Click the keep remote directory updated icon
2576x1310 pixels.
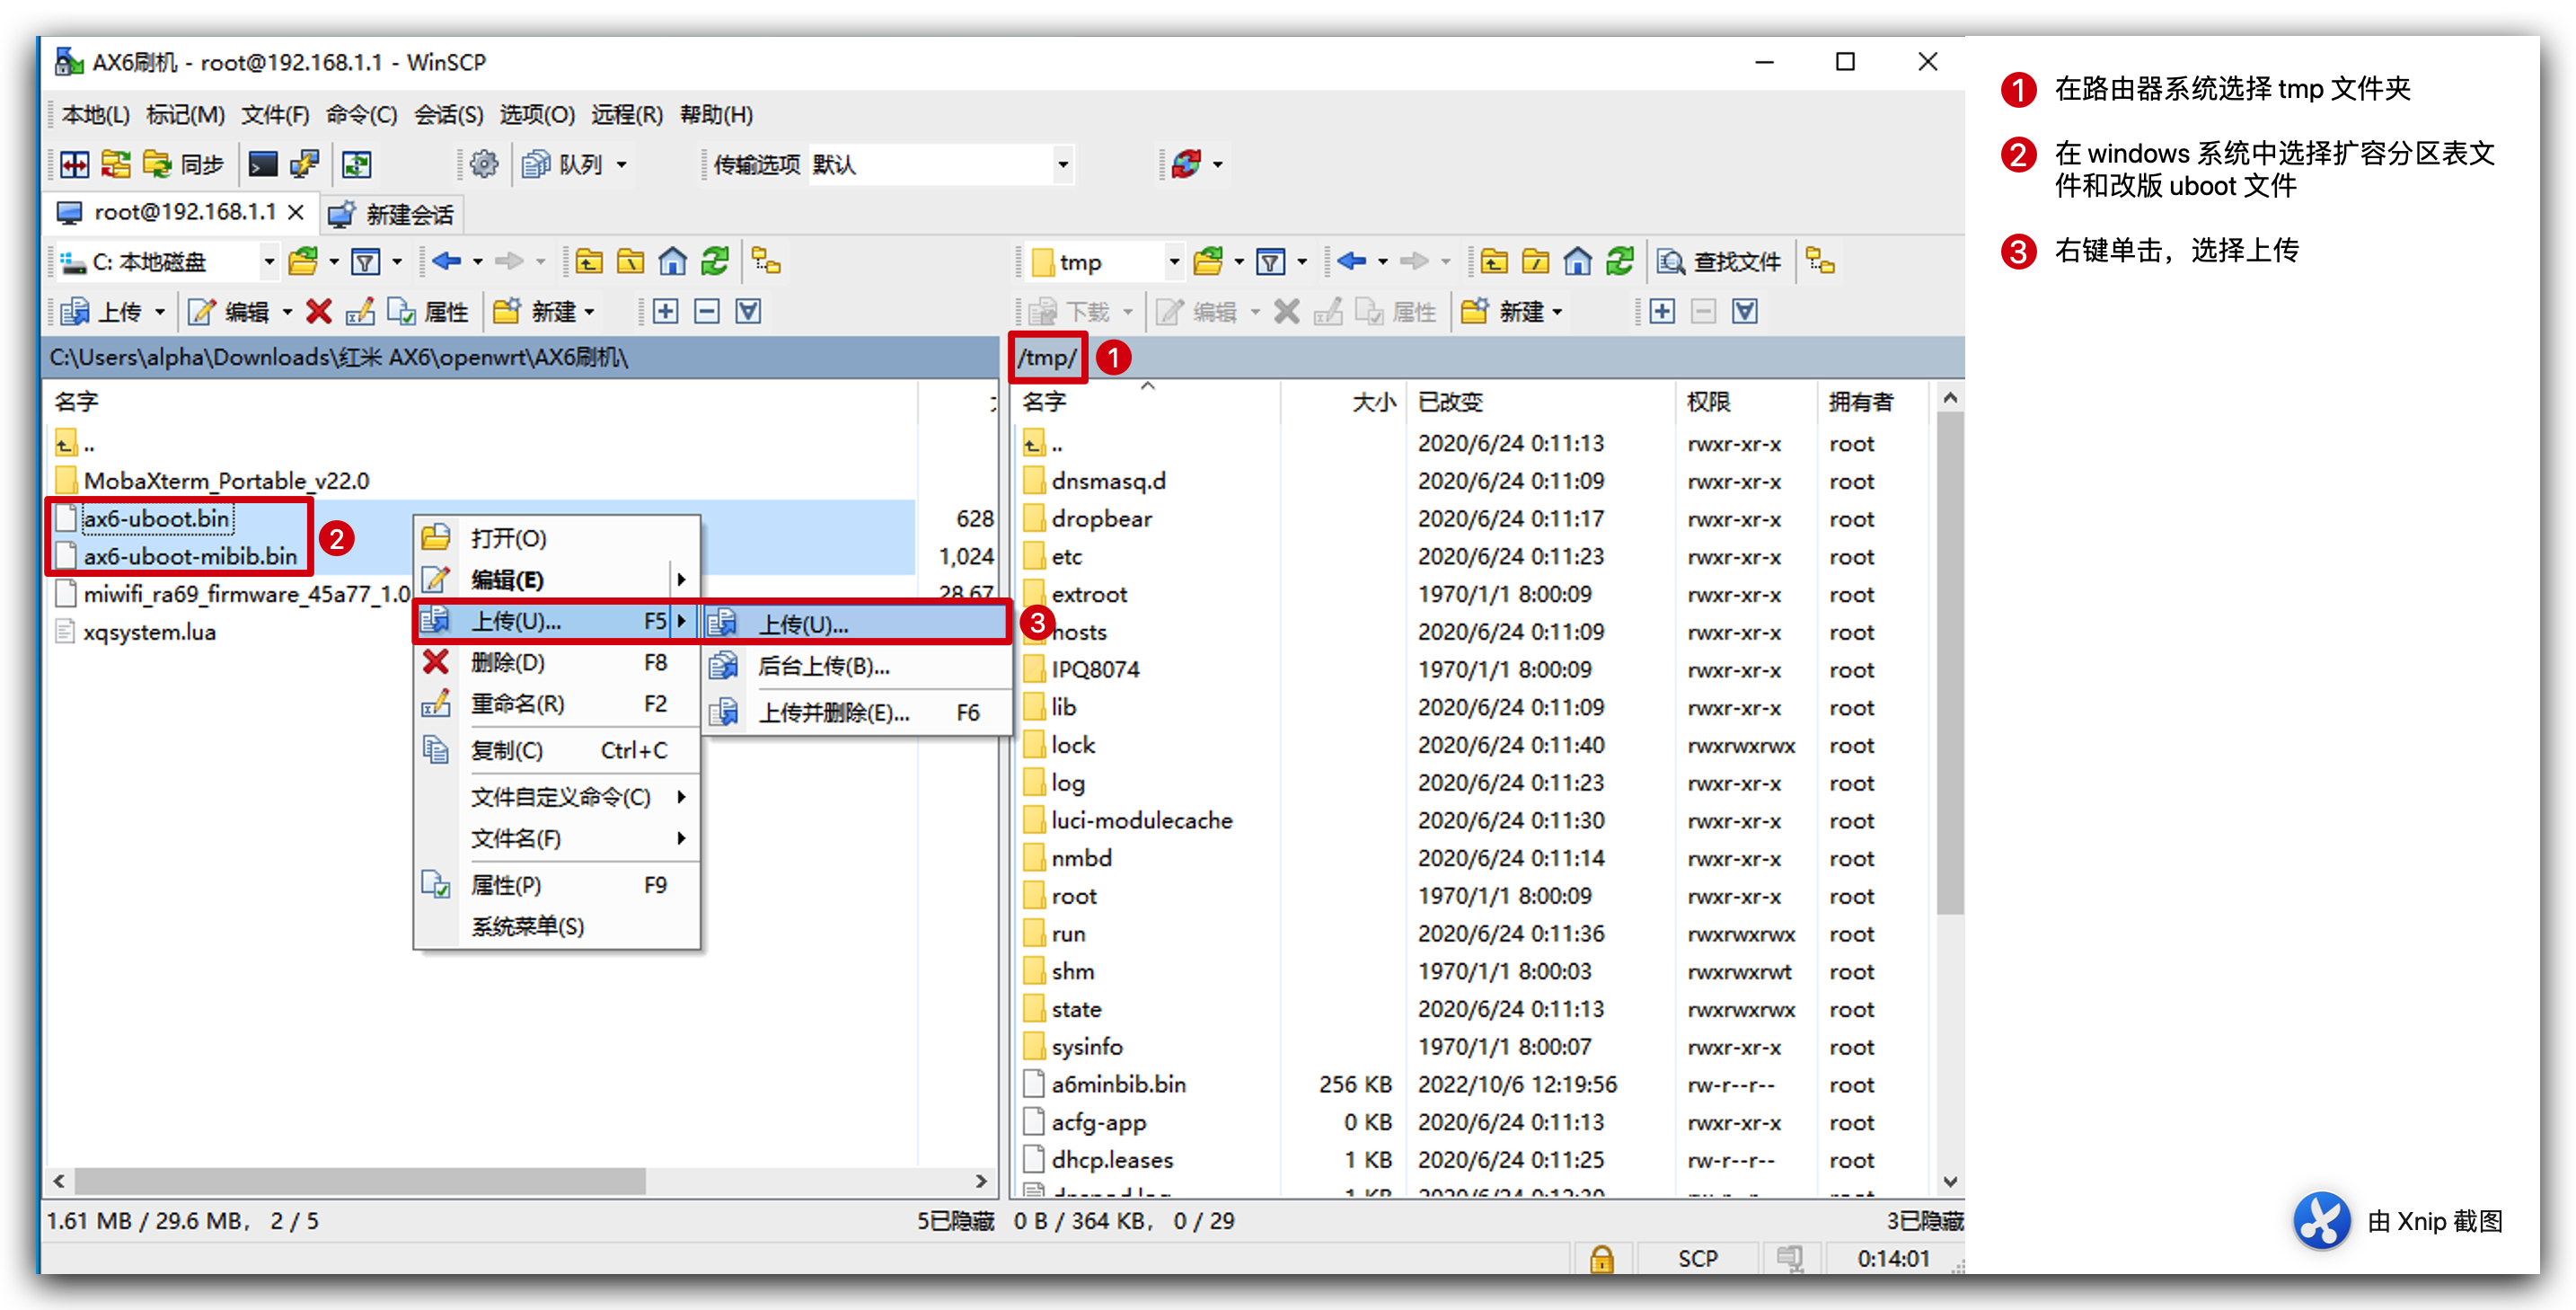(x=357, y=164)
